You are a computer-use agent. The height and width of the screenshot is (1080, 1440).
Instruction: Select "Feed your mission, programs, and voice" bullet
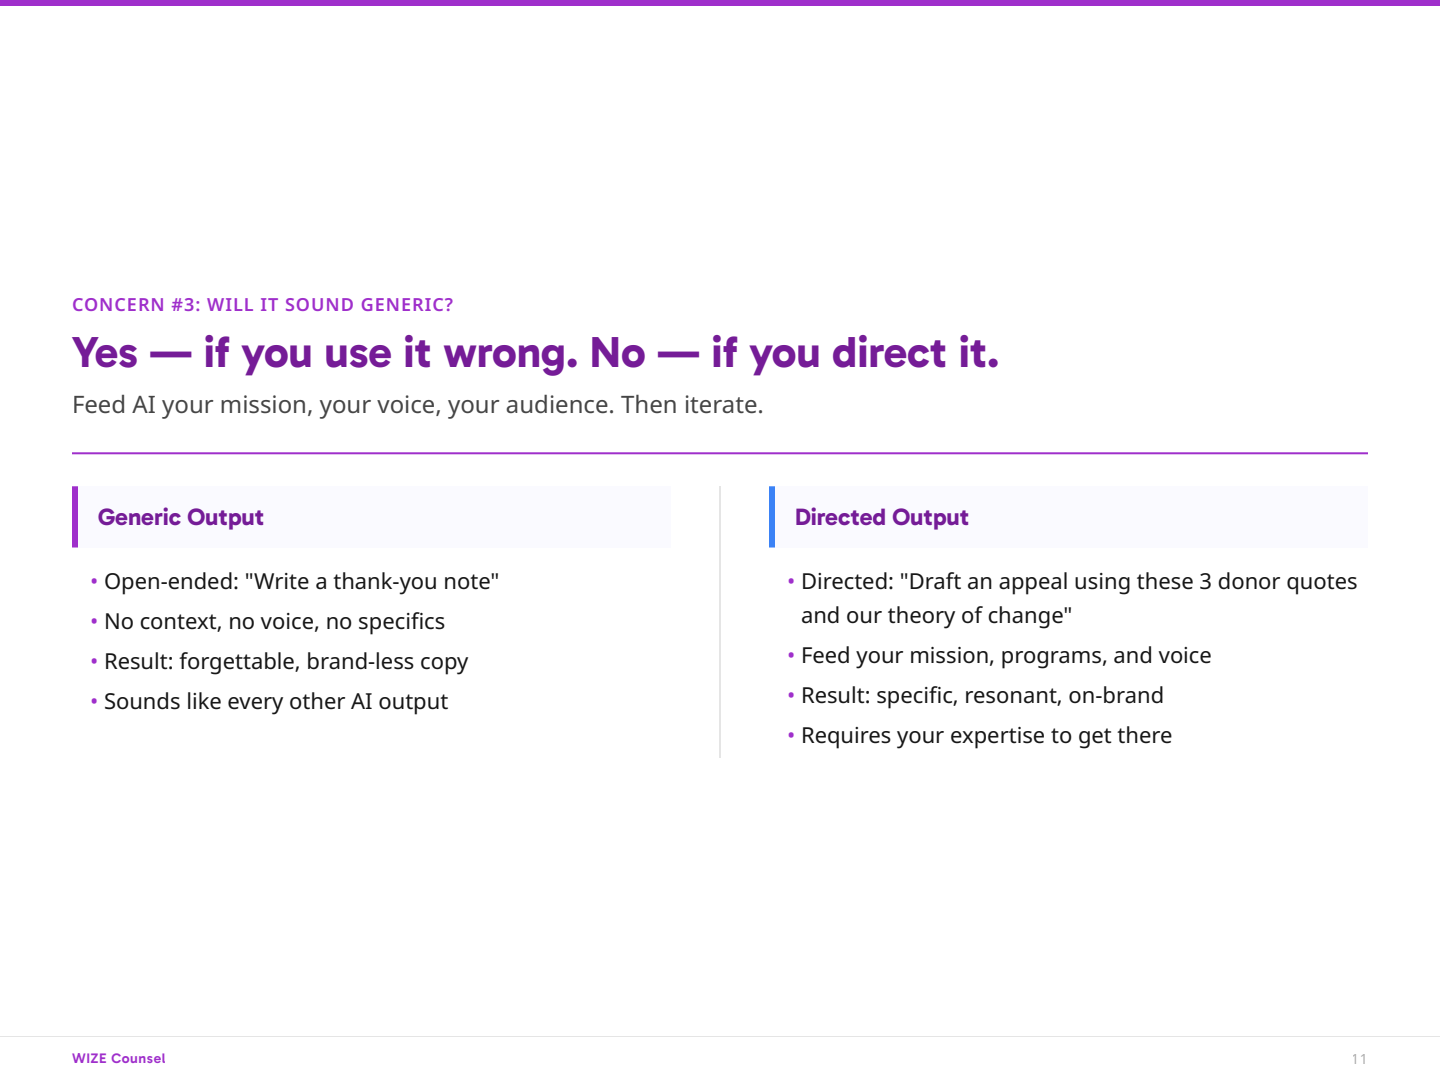pyautogui.click(x=1005, y=656)
